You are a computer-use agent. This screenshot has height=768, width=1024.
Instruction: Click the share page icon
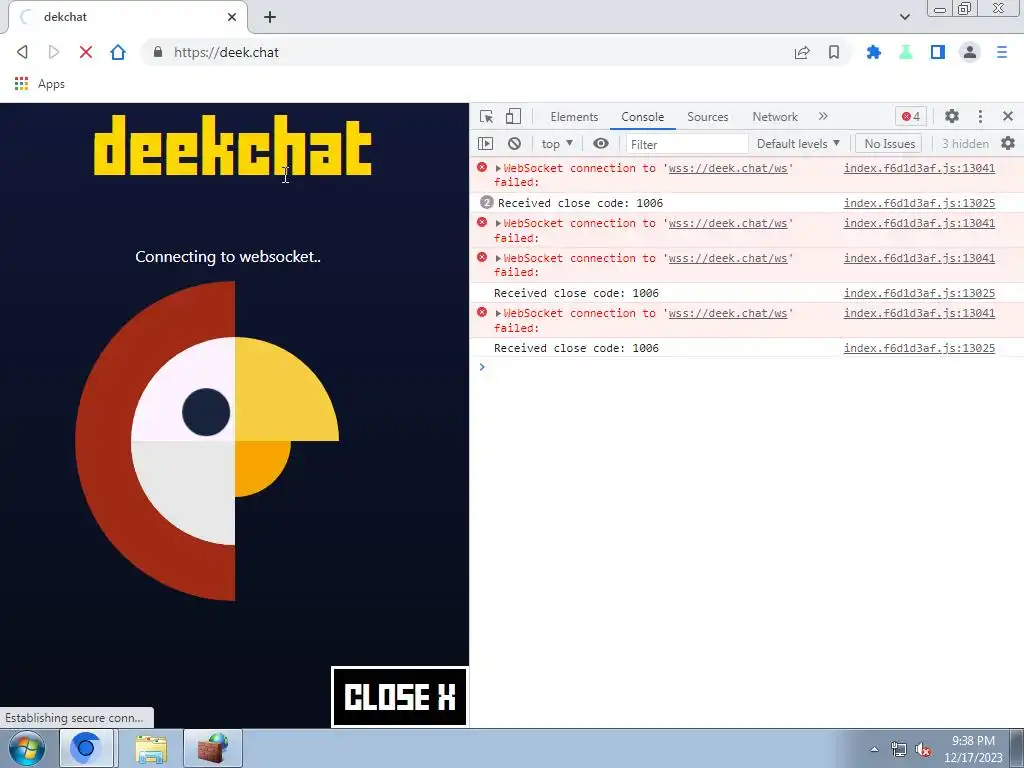802,52
